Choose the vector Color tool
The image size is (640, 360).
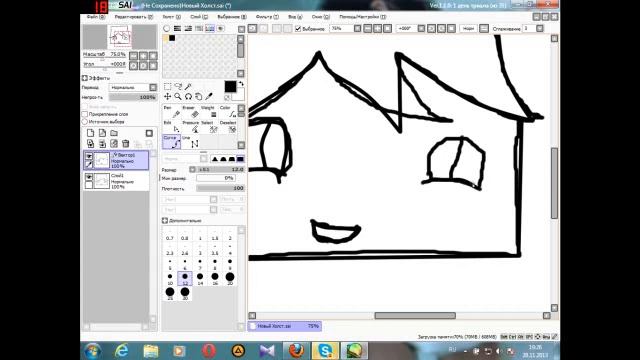tap(228, 111)
